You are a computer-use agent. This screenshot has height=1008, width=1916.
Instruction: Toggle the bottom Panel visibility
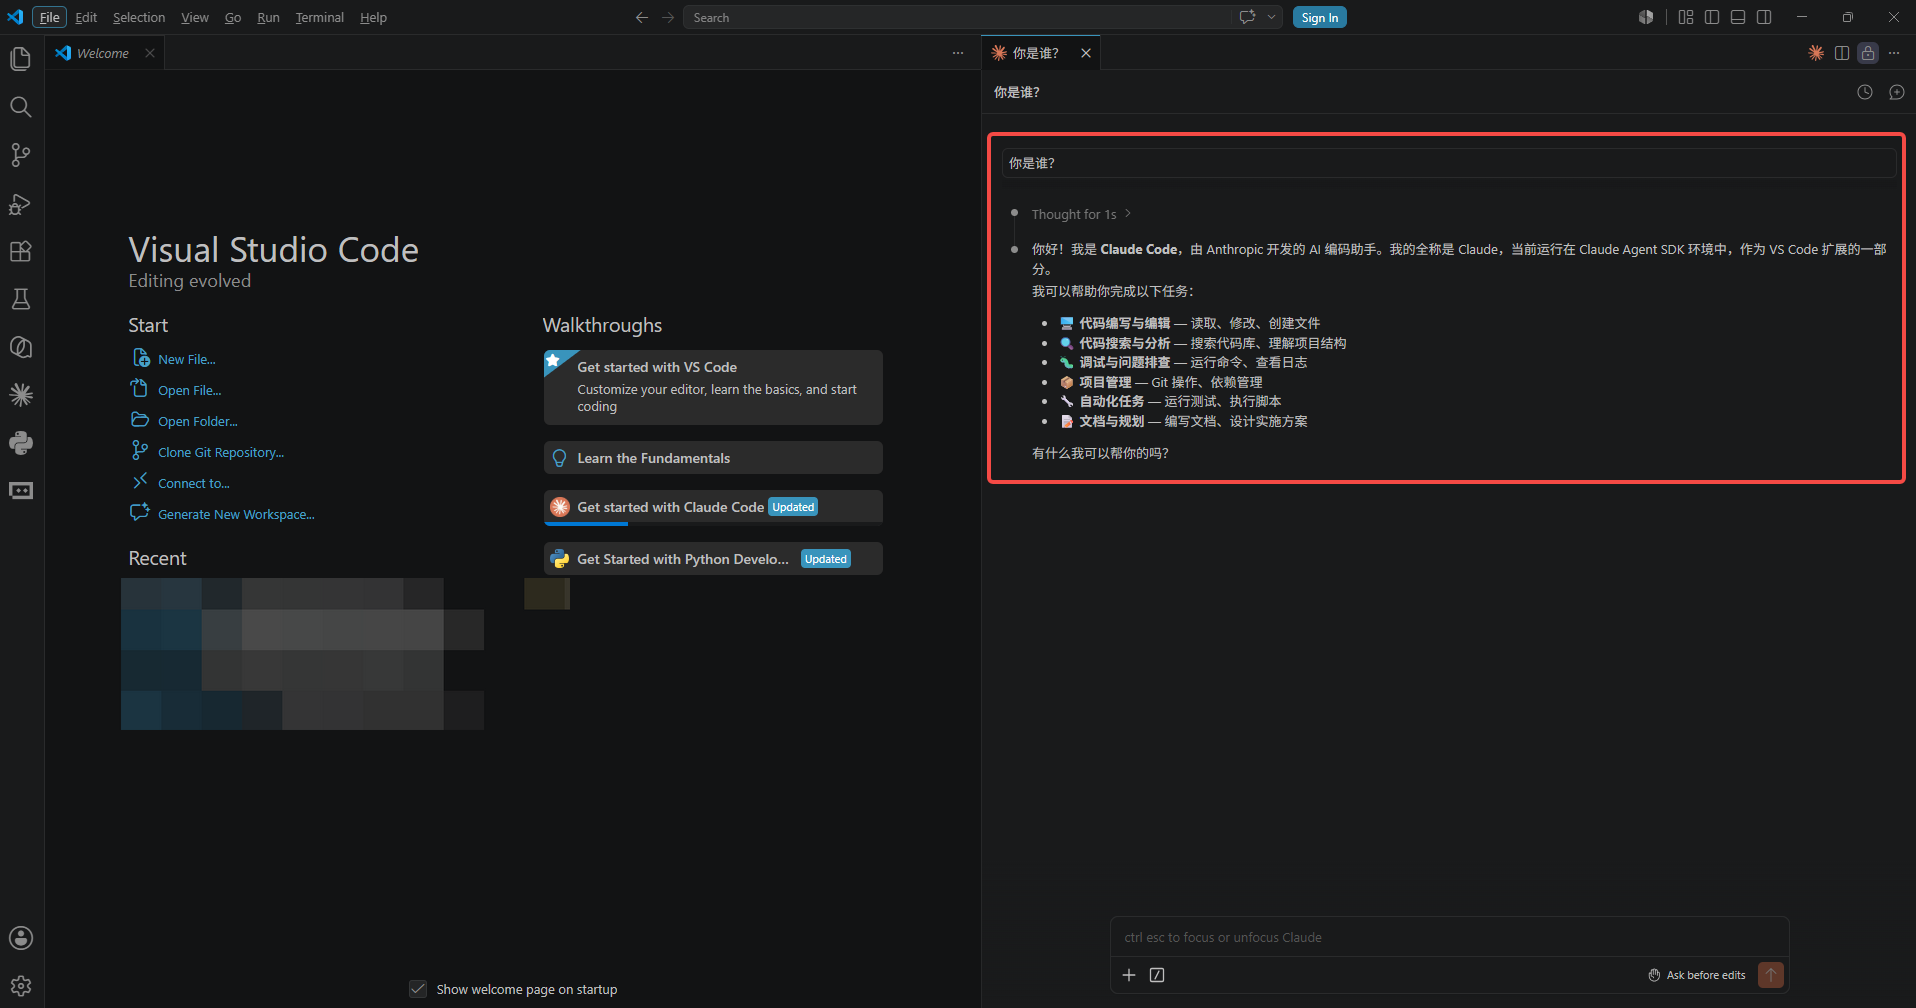coord(1738,17)
